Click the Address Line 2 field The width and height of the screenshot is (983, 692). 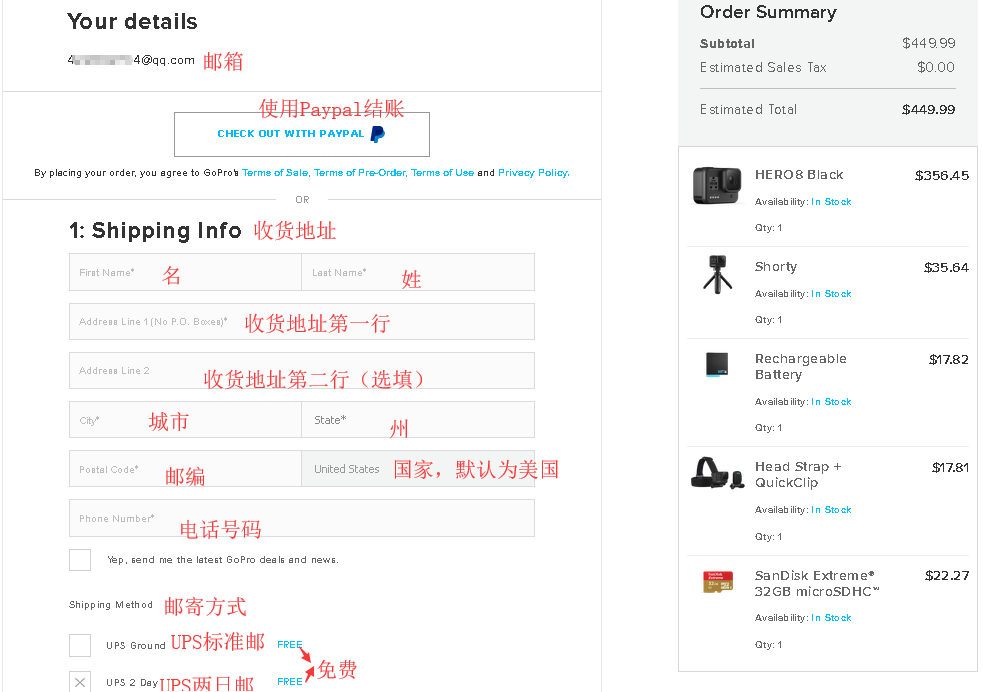click(x=302, y=370)
